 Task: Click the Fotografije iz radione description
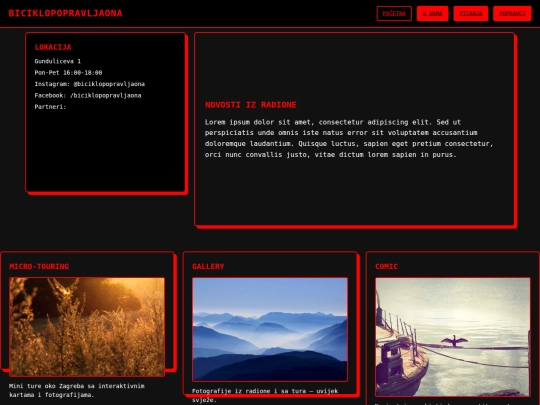tap(265, 395)
